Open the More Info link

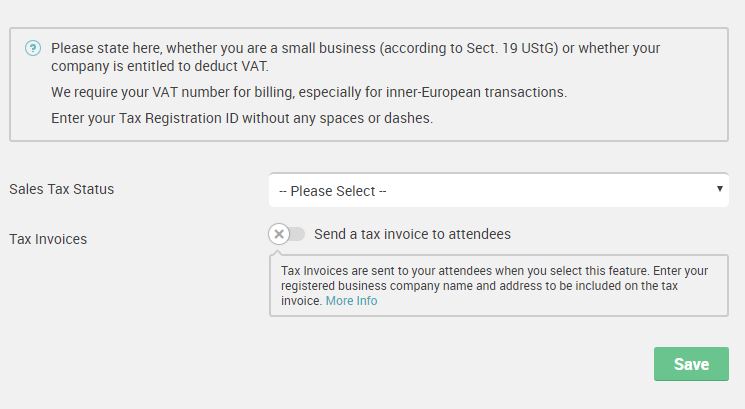click(x=351, y=301)
